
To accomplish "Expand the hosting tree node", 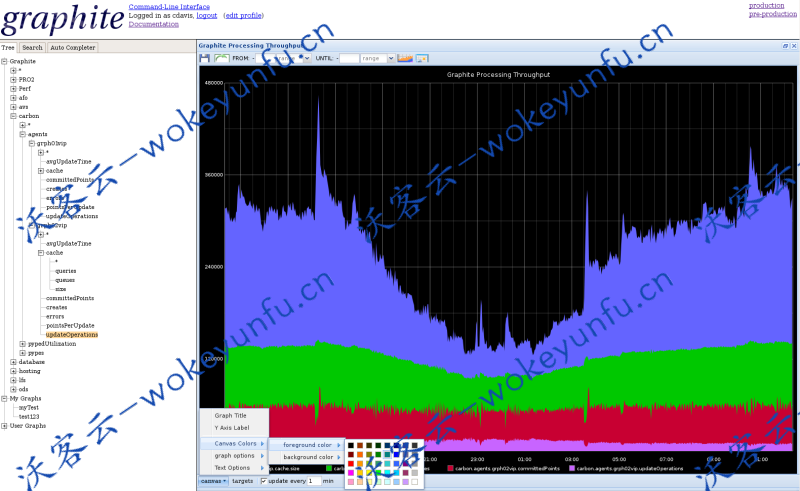I will [x=14, y=371].
